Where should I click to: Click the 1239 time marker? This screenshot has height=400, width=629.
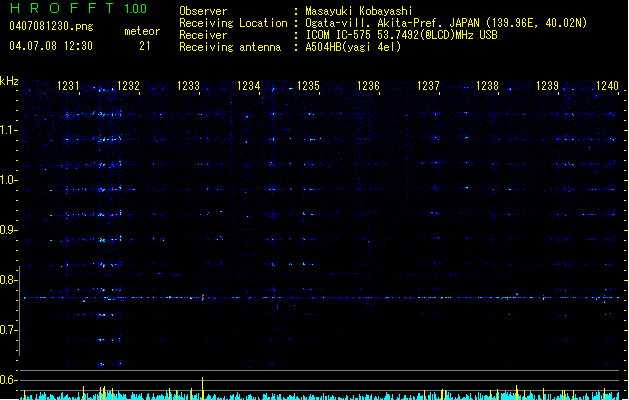(x=548, y=86)
